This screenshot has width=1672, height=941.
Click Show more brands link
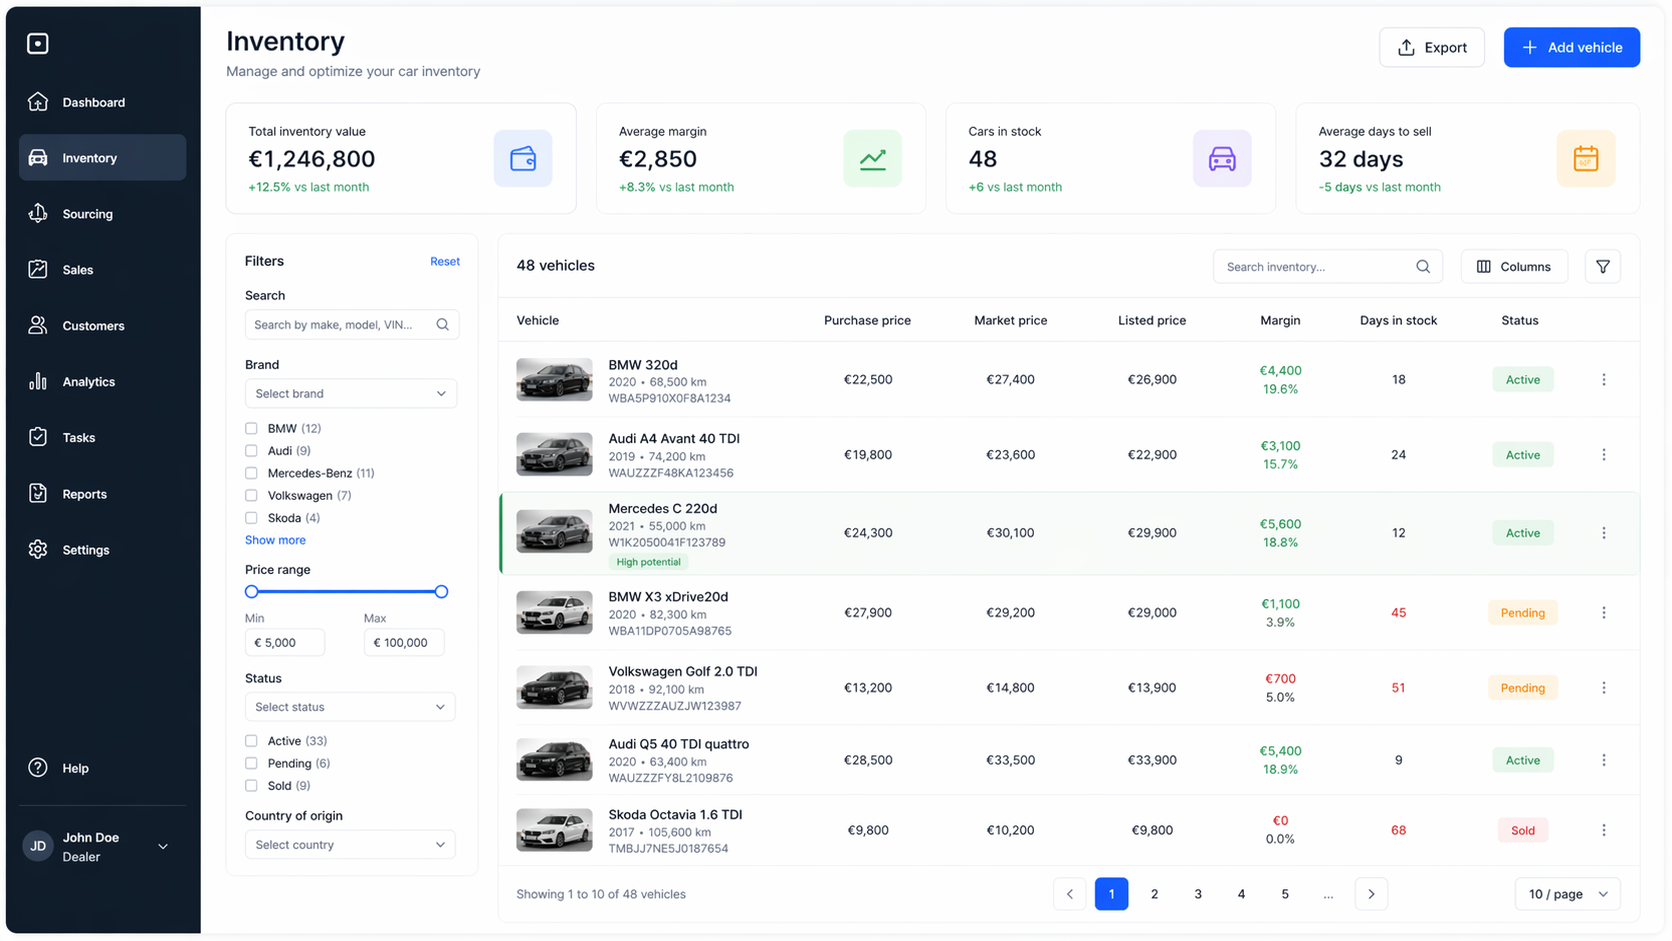tap(275, 540)
